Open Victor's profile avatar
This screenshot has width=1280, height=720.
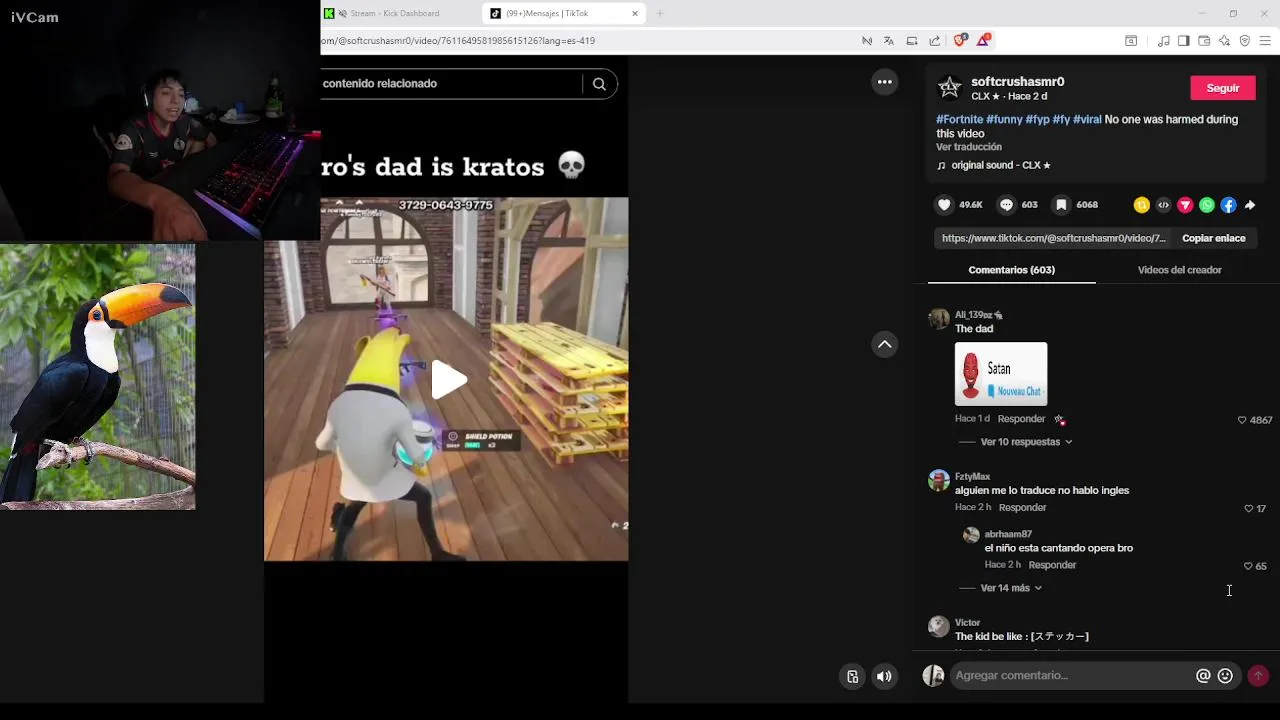click(x=939, y=627)
